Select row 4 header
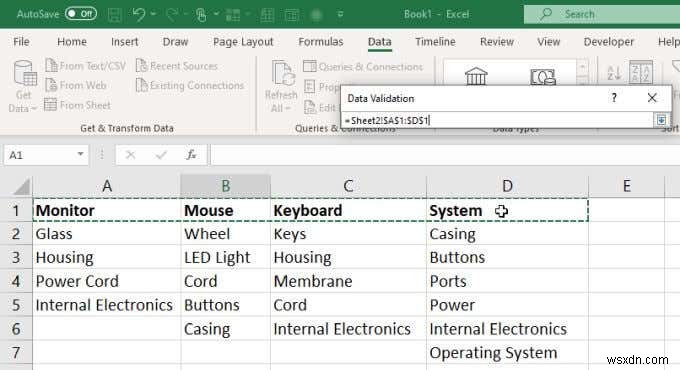Screen dimensions: 680x370 [x=16, y=281]
